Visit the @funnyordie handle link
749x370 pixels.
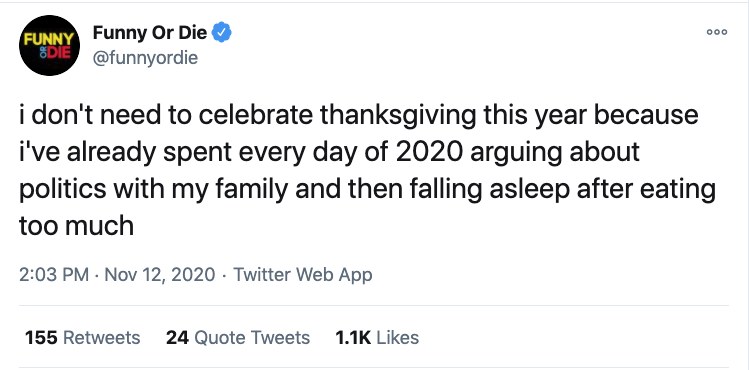145,58
